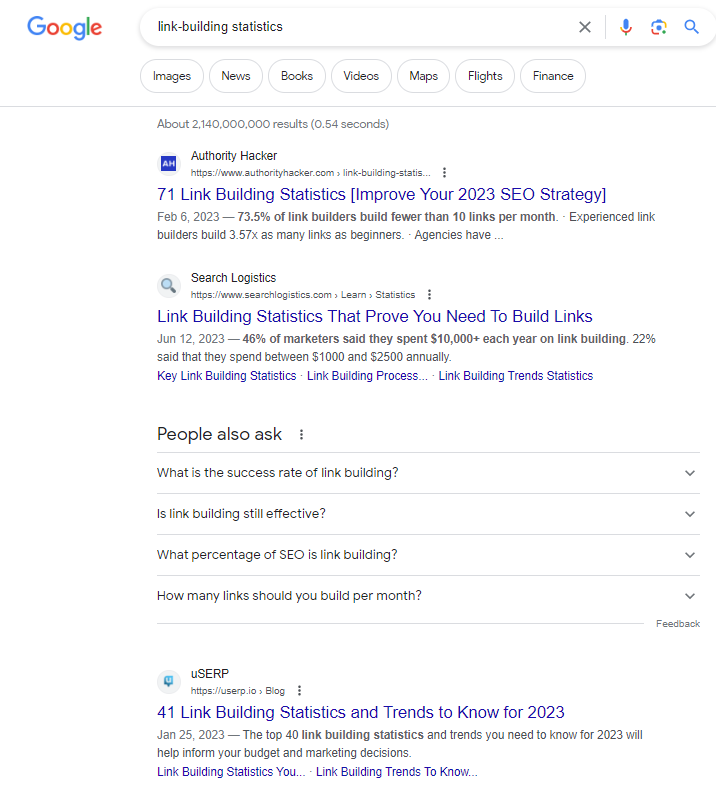Viewport: 716px width, 795px height.
Task: Open Search Logistics result options menu
Action: [429, 295]
